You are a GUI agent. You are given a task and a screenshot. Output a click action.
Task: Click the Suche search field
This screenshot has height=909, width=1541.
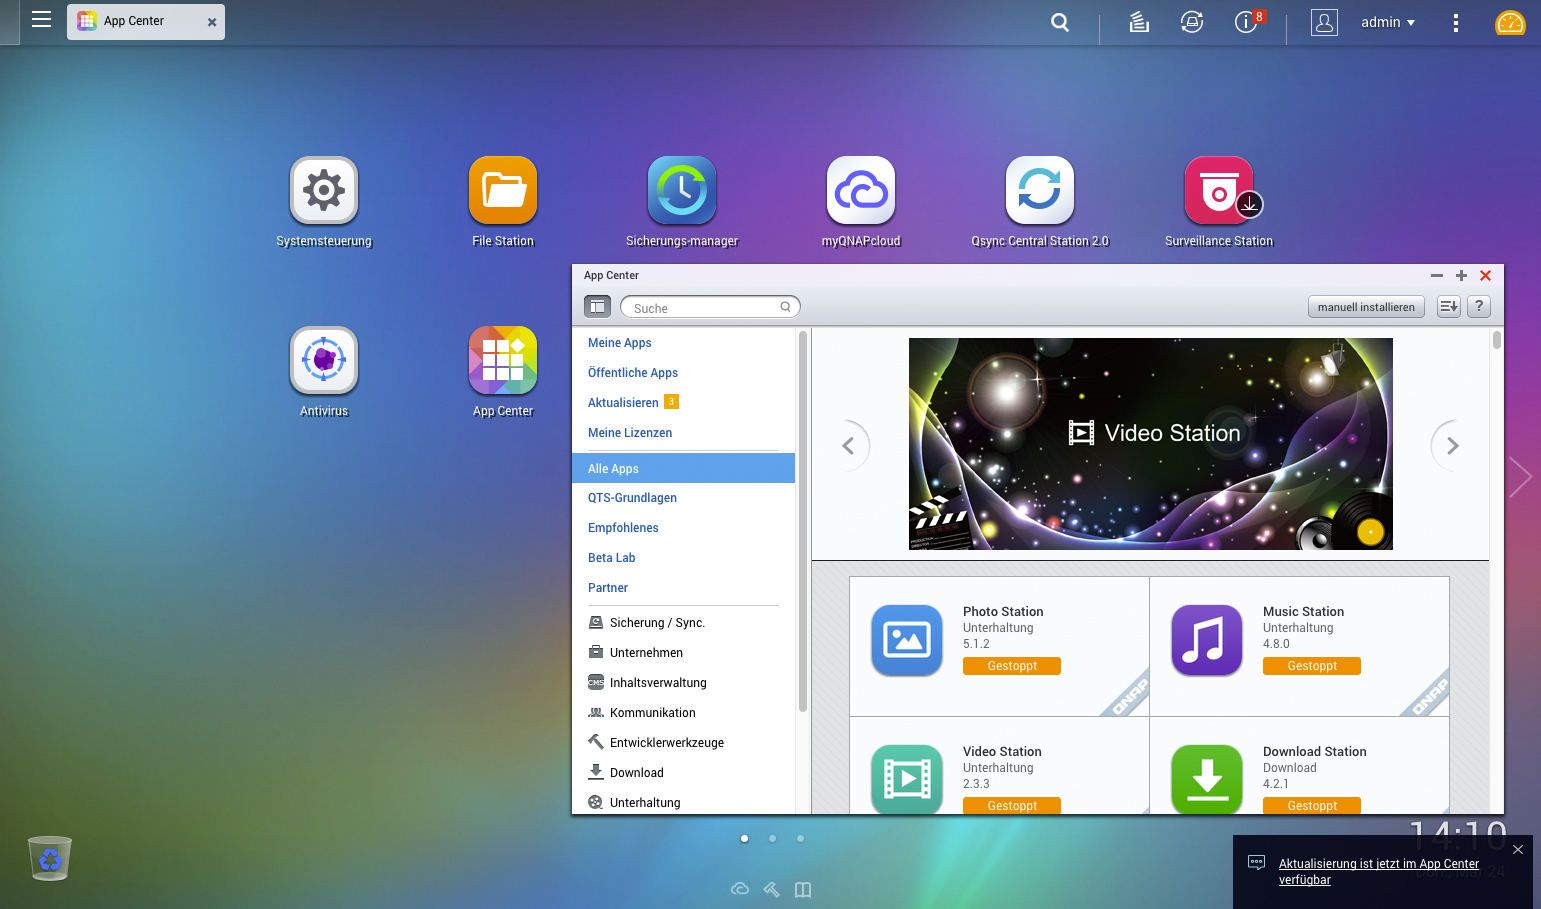(710, 307)
